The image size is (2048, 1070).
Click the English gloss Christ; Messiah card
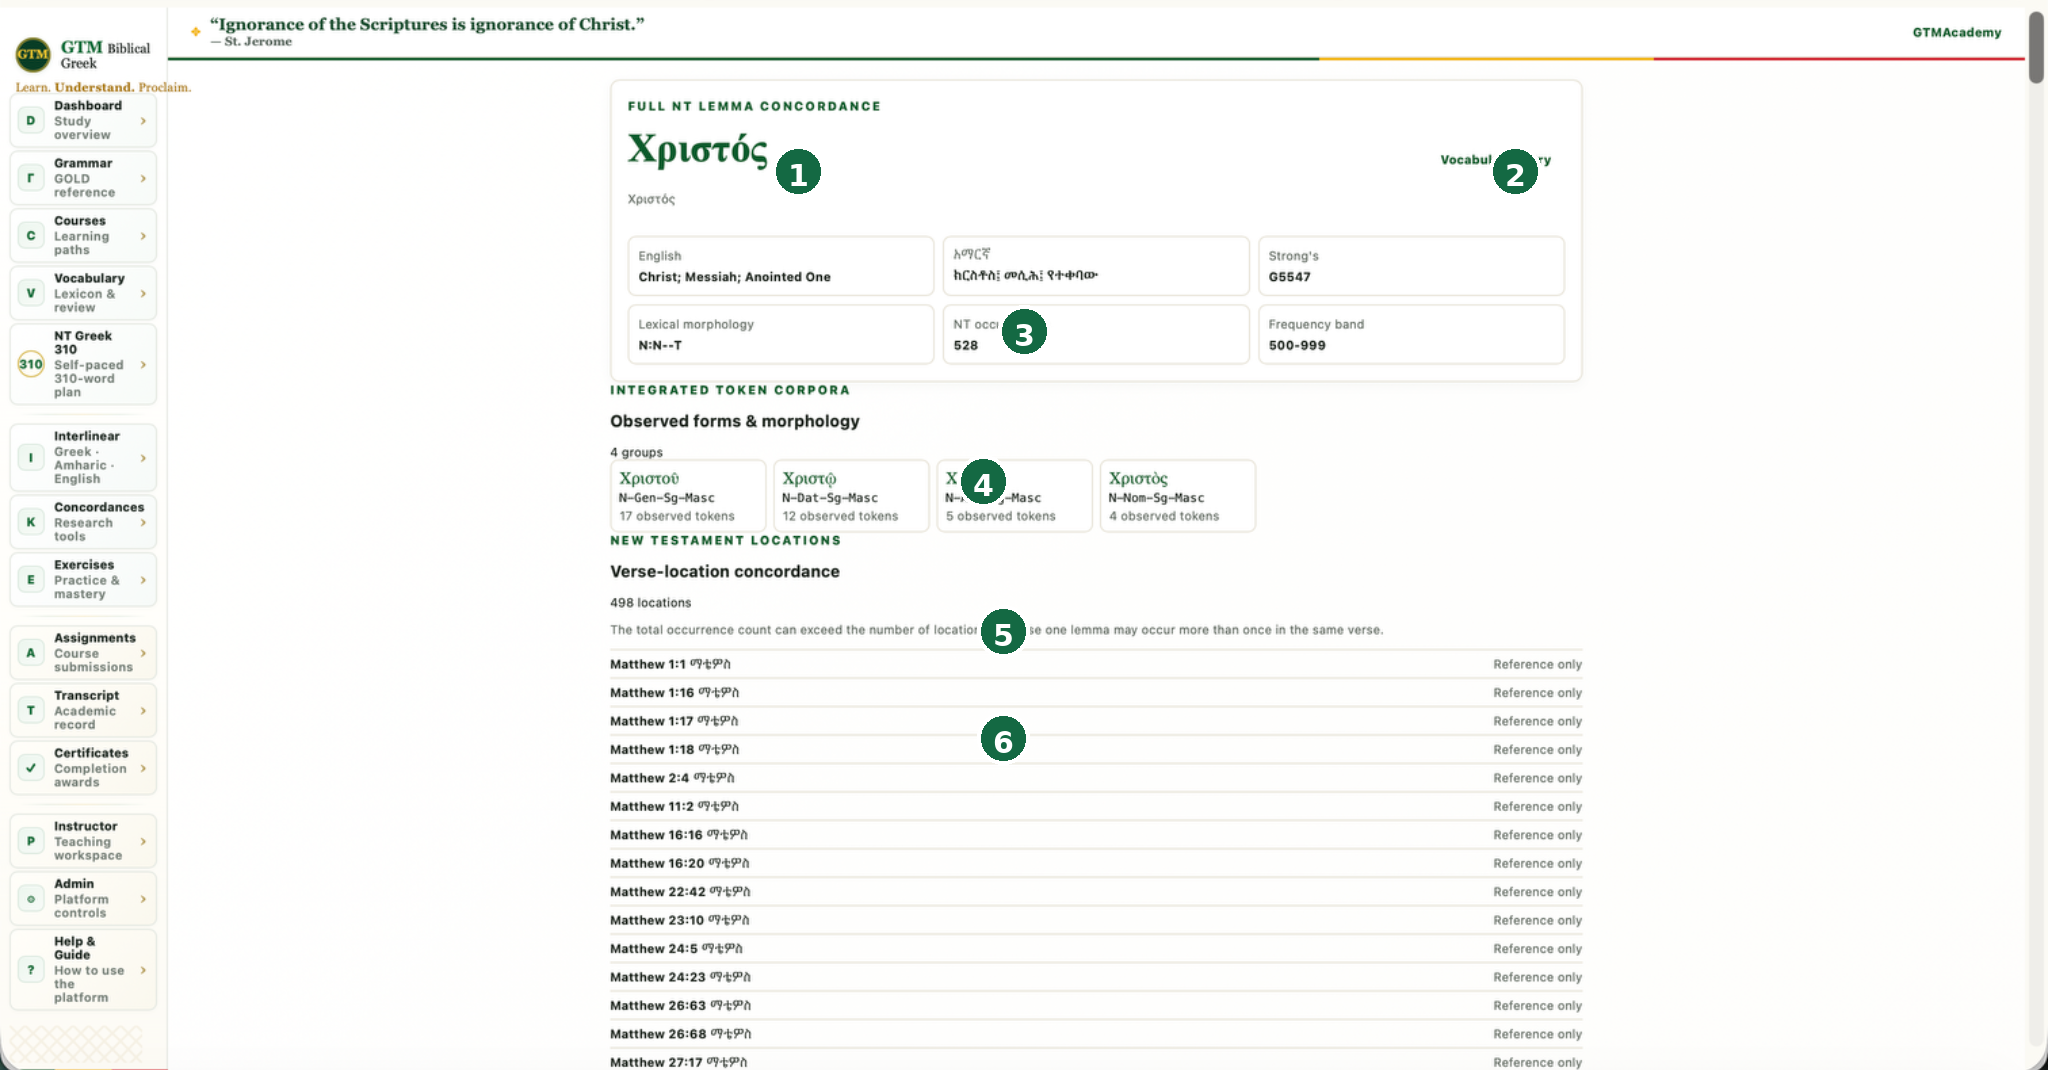pyautogui.click(x=781, y=266)
